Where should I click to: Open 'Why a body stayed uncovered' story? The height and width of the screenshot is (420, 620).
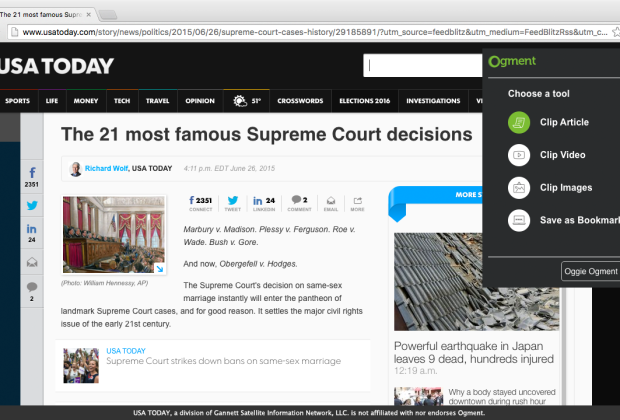(x=502, y=397)
